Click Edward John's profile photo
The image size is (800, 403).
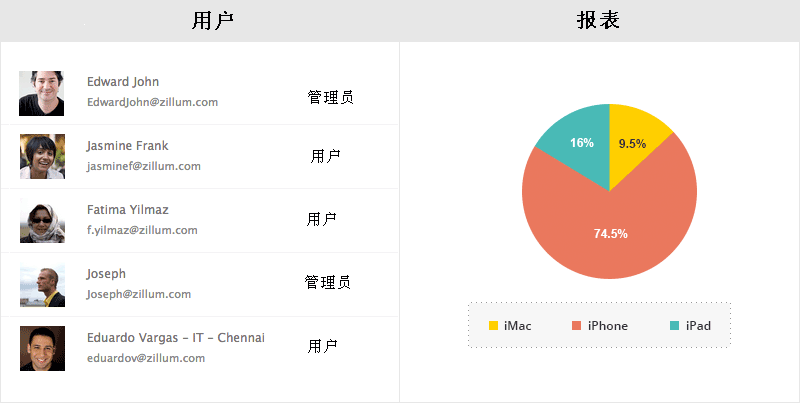[x=42, y=93]
